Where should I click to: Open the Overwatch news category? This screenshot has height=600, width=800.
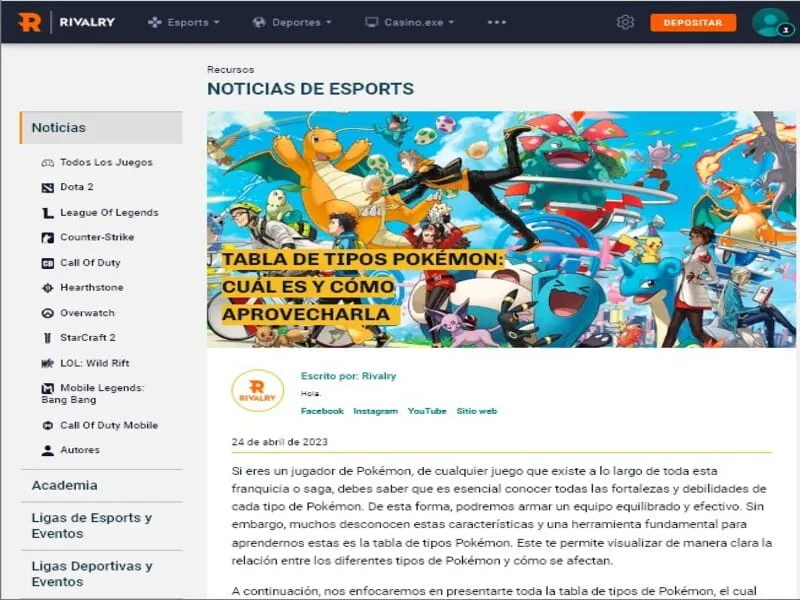87,313
